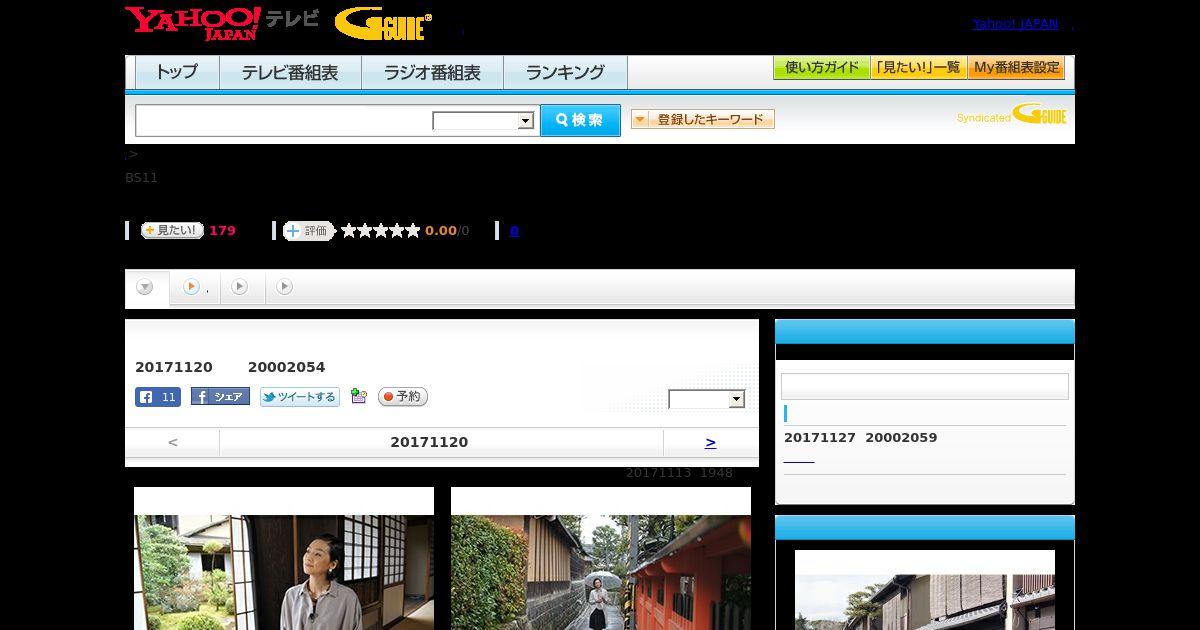Select the gray down-arrow tab
This screenshot has height=630, width=1200.
point(146,287)
